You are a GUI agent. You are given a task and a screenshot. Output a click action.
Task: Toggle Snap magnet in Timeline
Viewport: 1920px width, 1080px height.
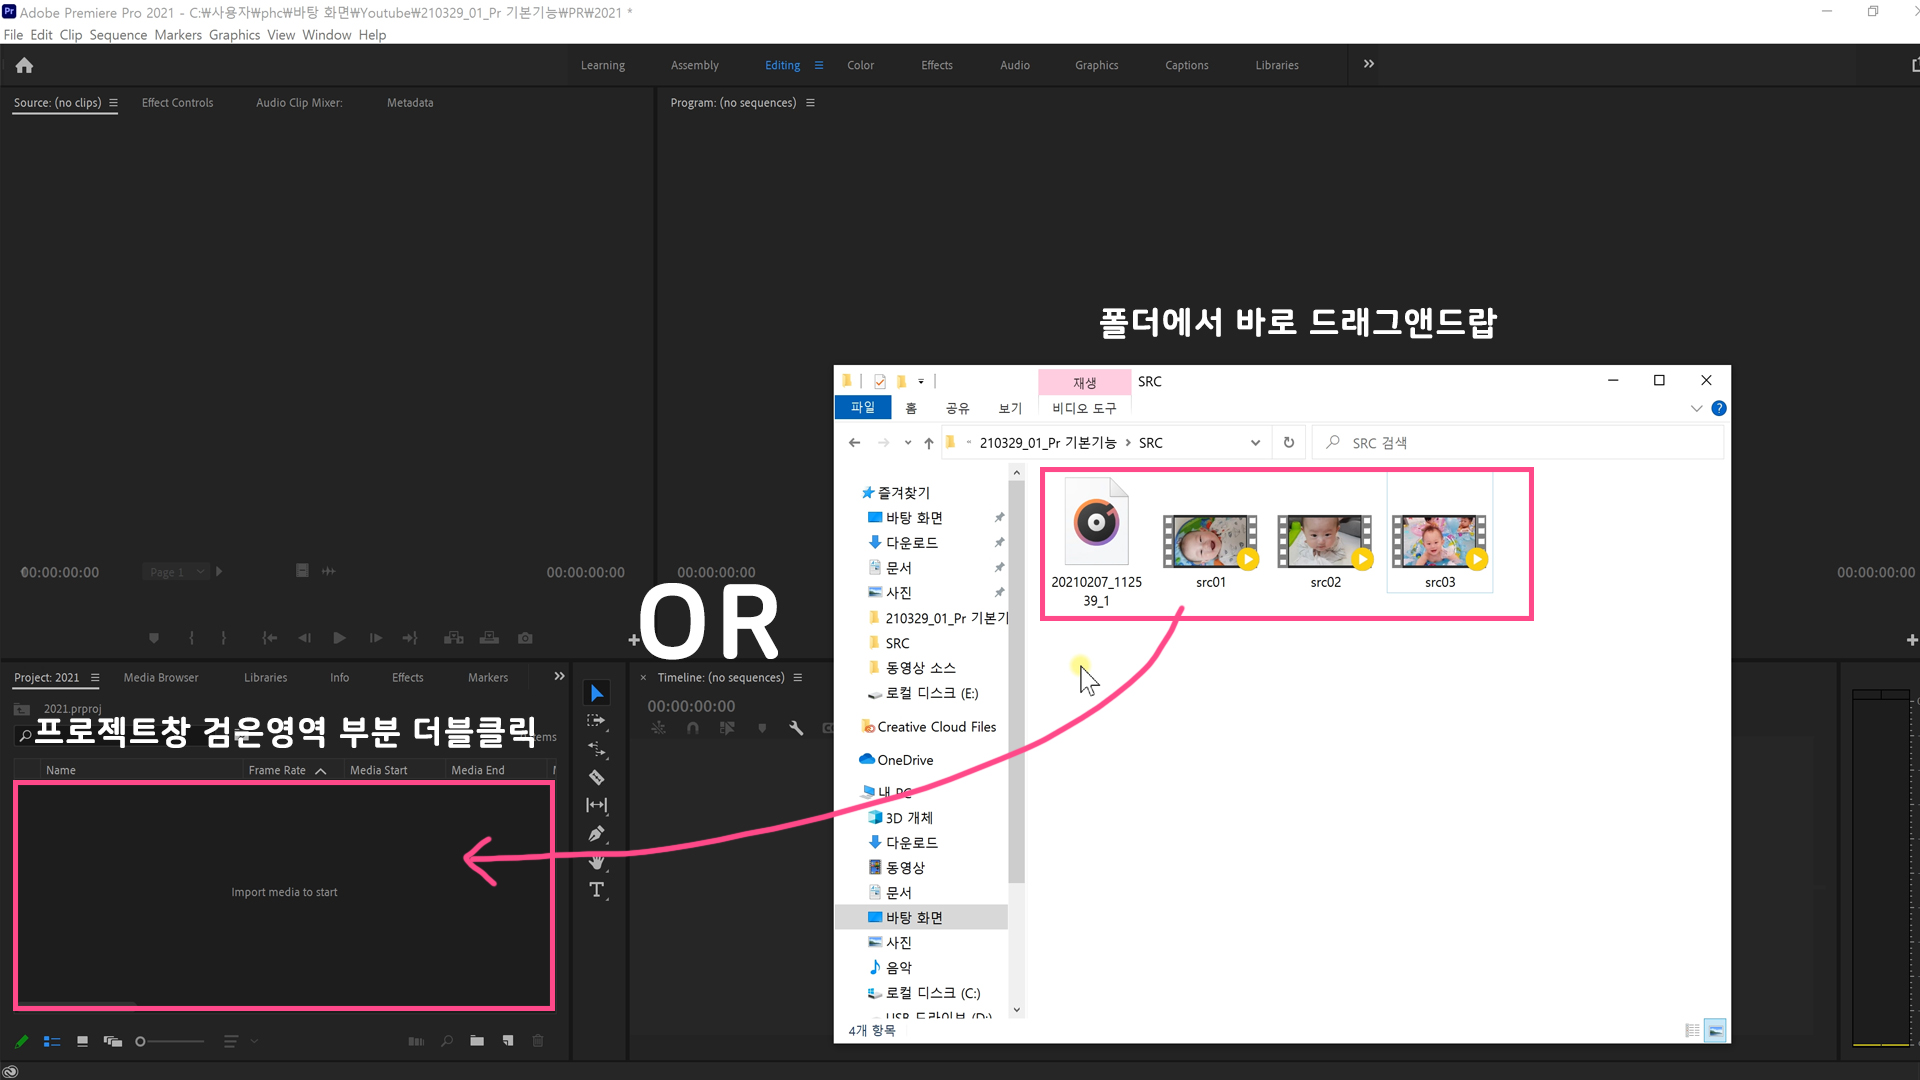point(693,728)
